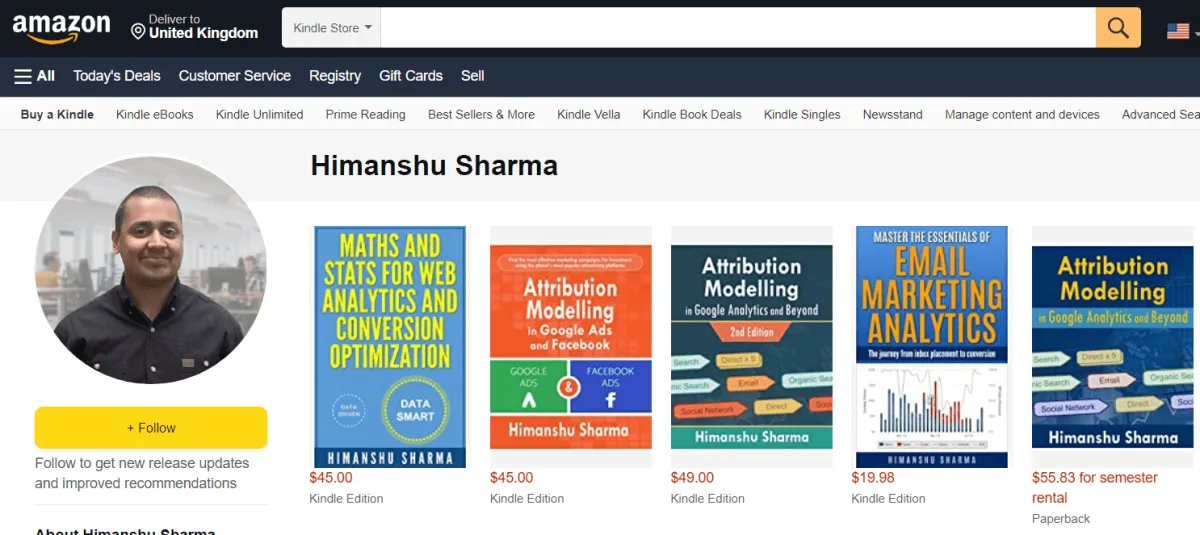The height and width of the screenshot is (535, 1200).
Task: Select the Kindle Unlimited tab
Action: 259,114
